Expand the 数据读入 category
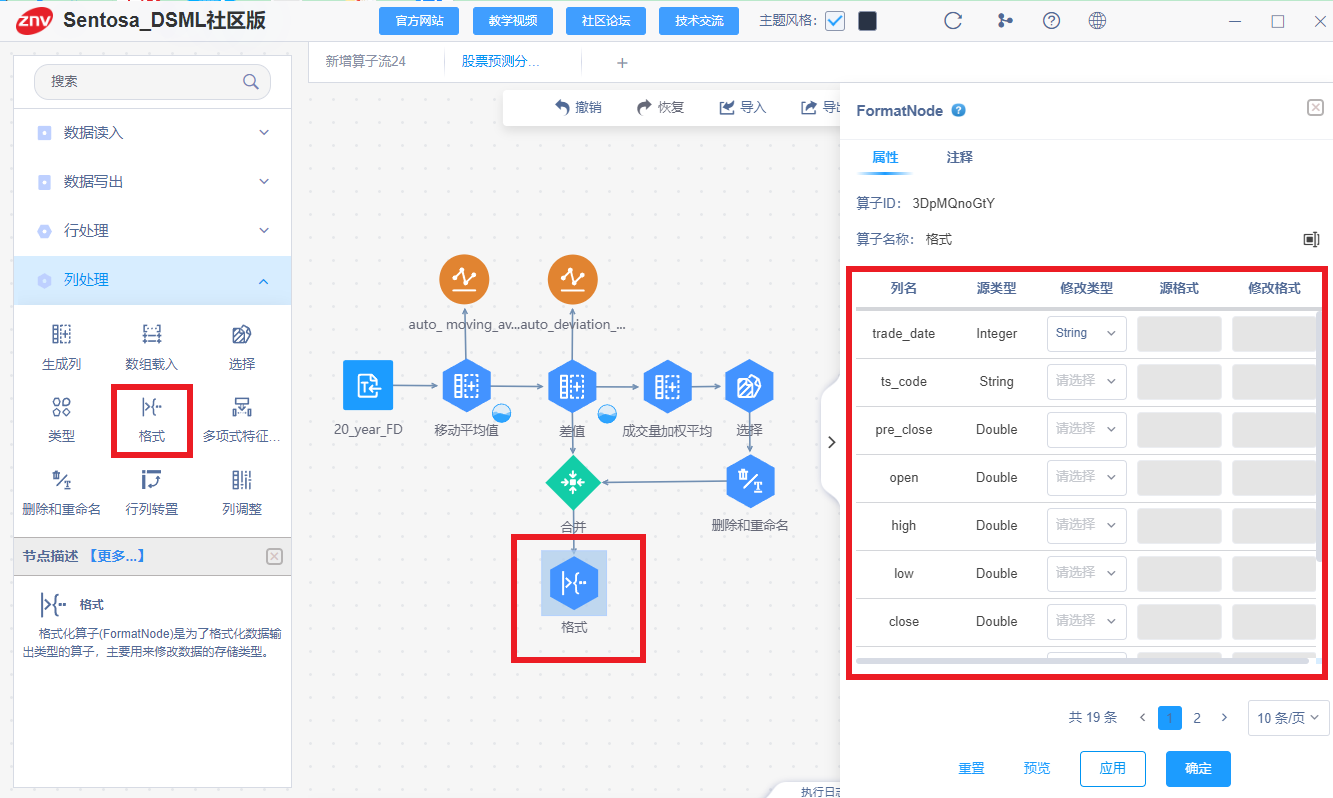The width and height of the screenshot is (1333, 798). [152, 133]
